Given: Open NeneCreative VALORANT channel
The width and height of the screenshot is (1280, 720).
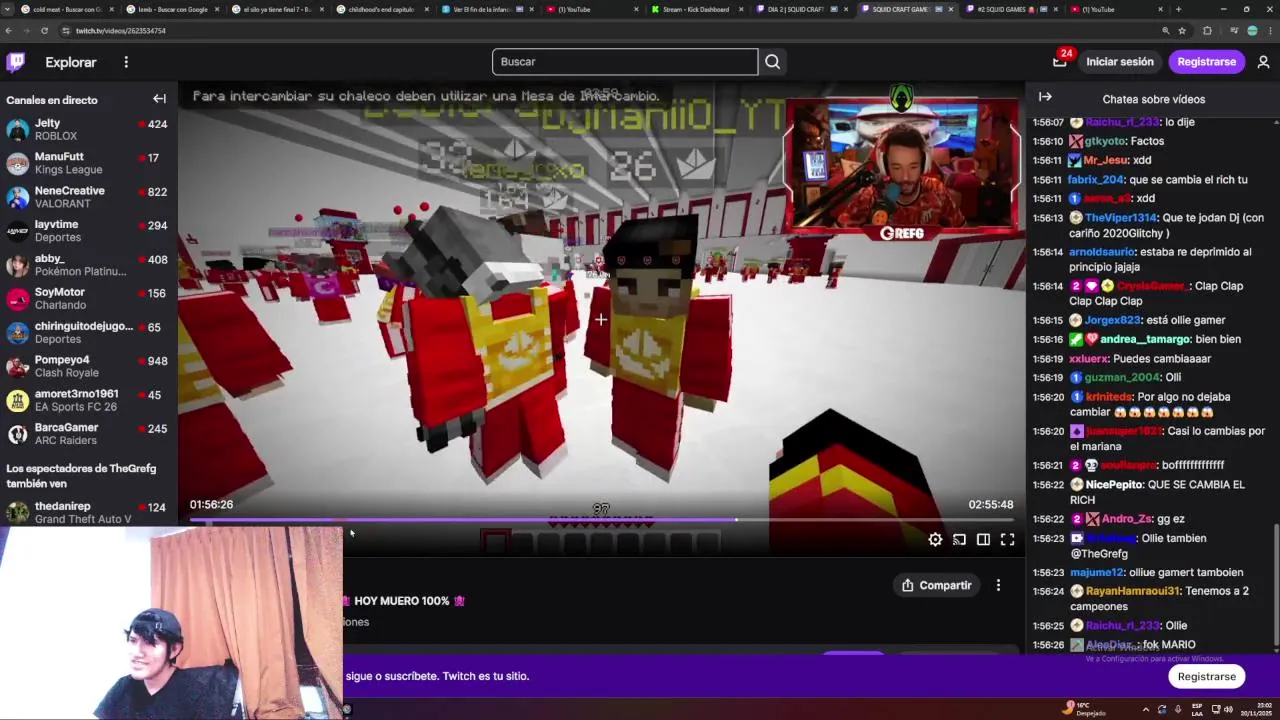Looking at the screenshot, I should pos(88,198).
